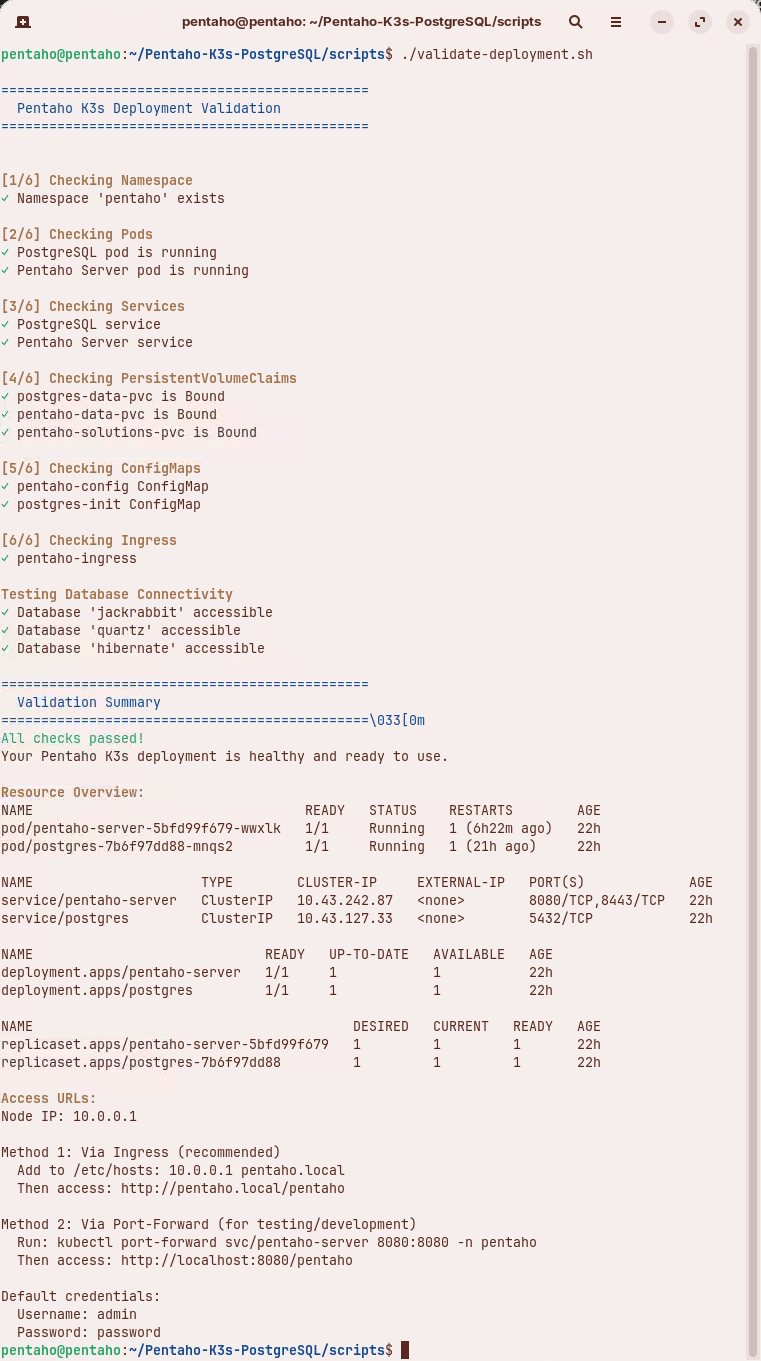The width and height of the screenshot is (761, 1361).
Task: Click the new tab icon in title bar
Action: pos(23,21)
